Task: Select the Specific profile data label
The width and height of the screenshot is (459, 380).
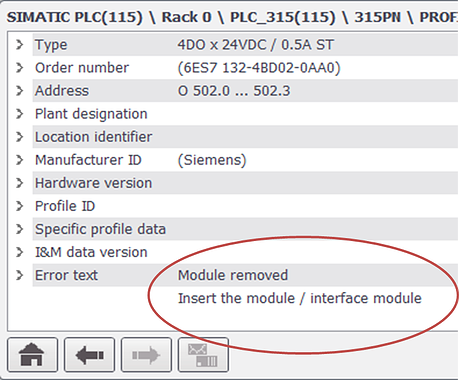Action: [100, 229]
